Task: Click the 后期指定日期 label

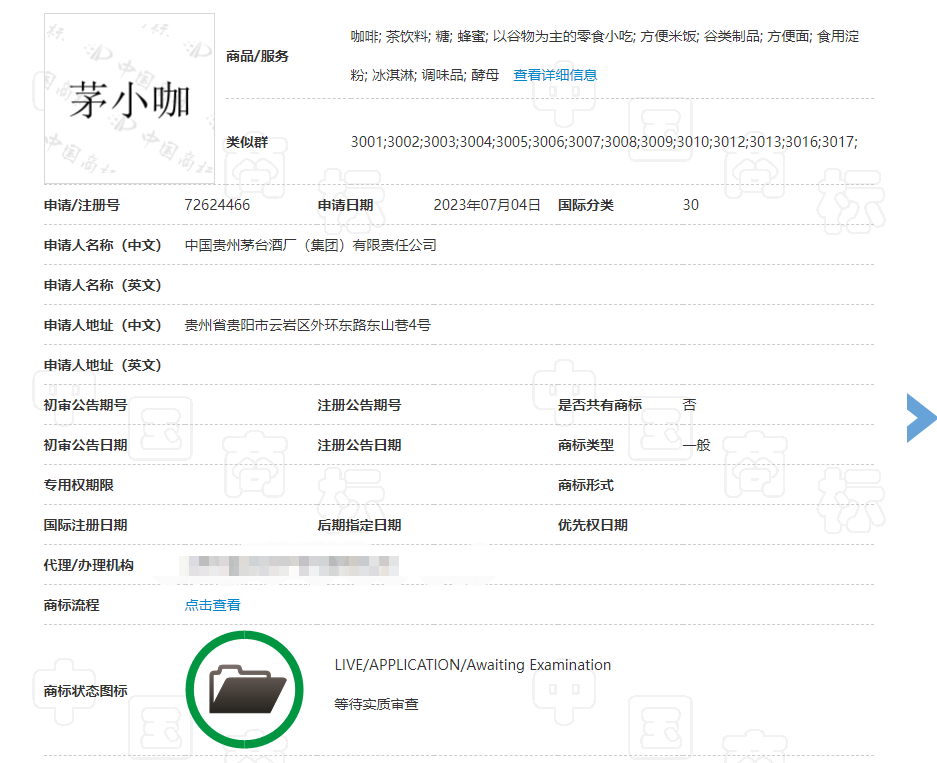Action: [x=359, y=525]
